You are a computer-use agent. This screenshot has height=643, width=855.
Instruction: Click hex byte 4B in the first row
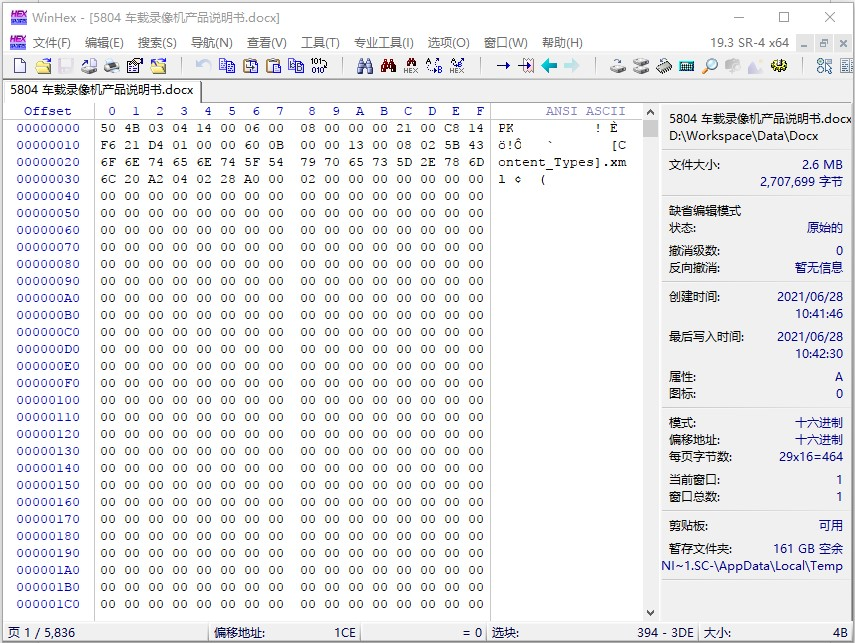pos(132,128)
